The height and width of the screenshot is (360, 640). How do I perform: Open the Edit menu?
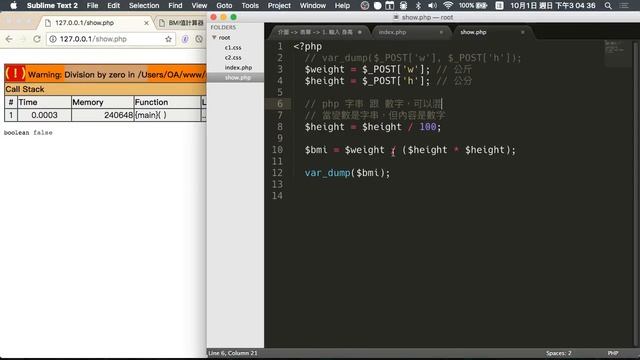113,5
